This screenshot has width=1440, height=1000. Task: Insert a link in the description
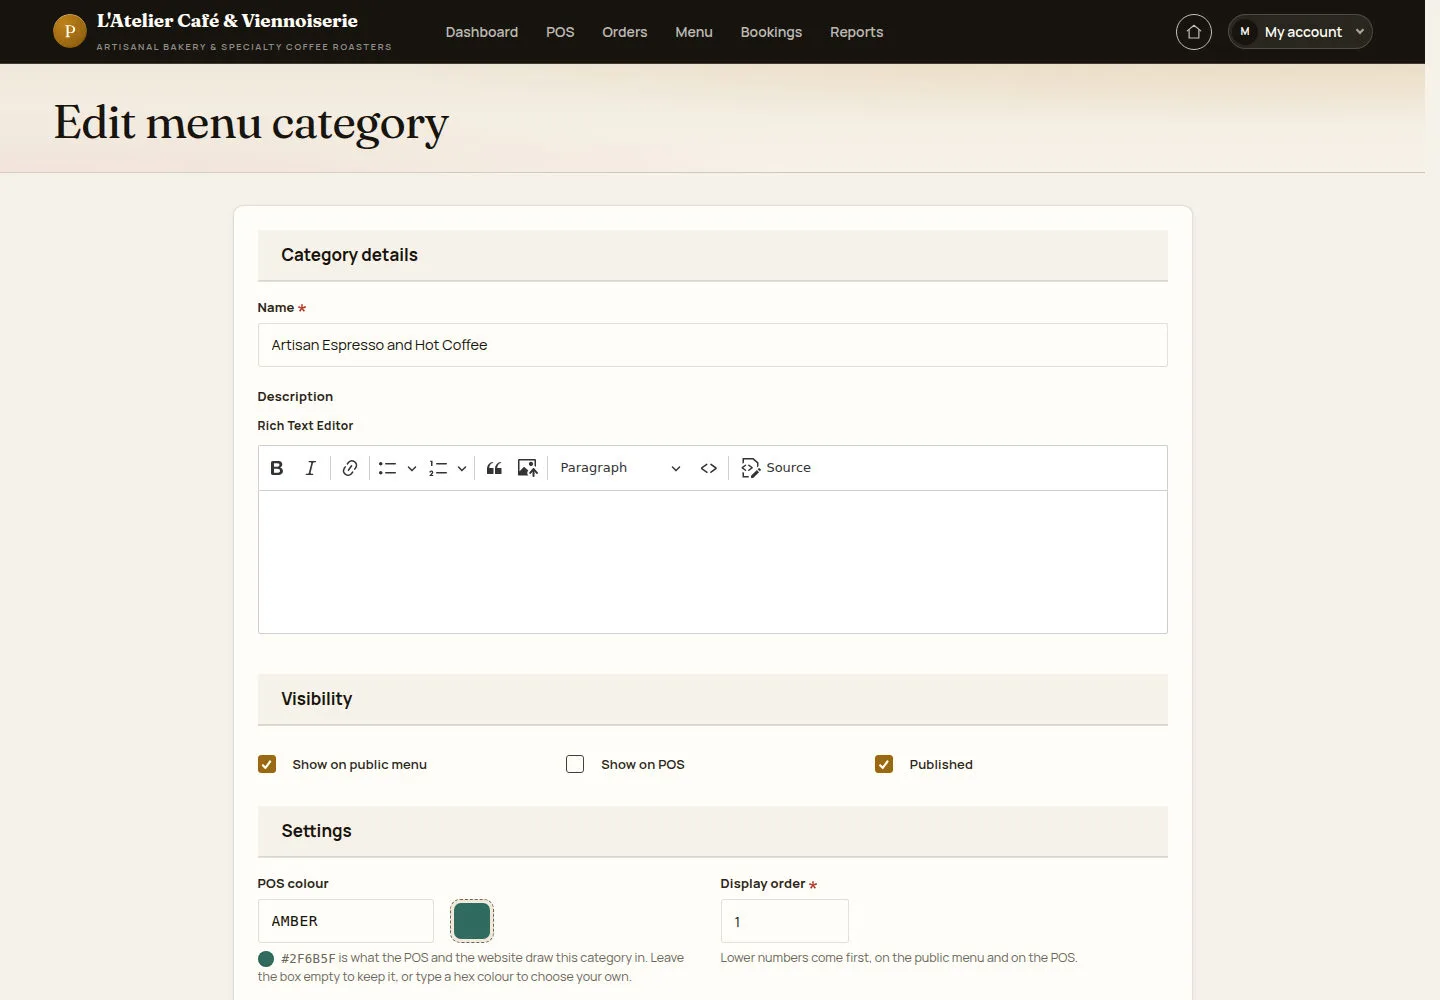click(x=350, y=468)
